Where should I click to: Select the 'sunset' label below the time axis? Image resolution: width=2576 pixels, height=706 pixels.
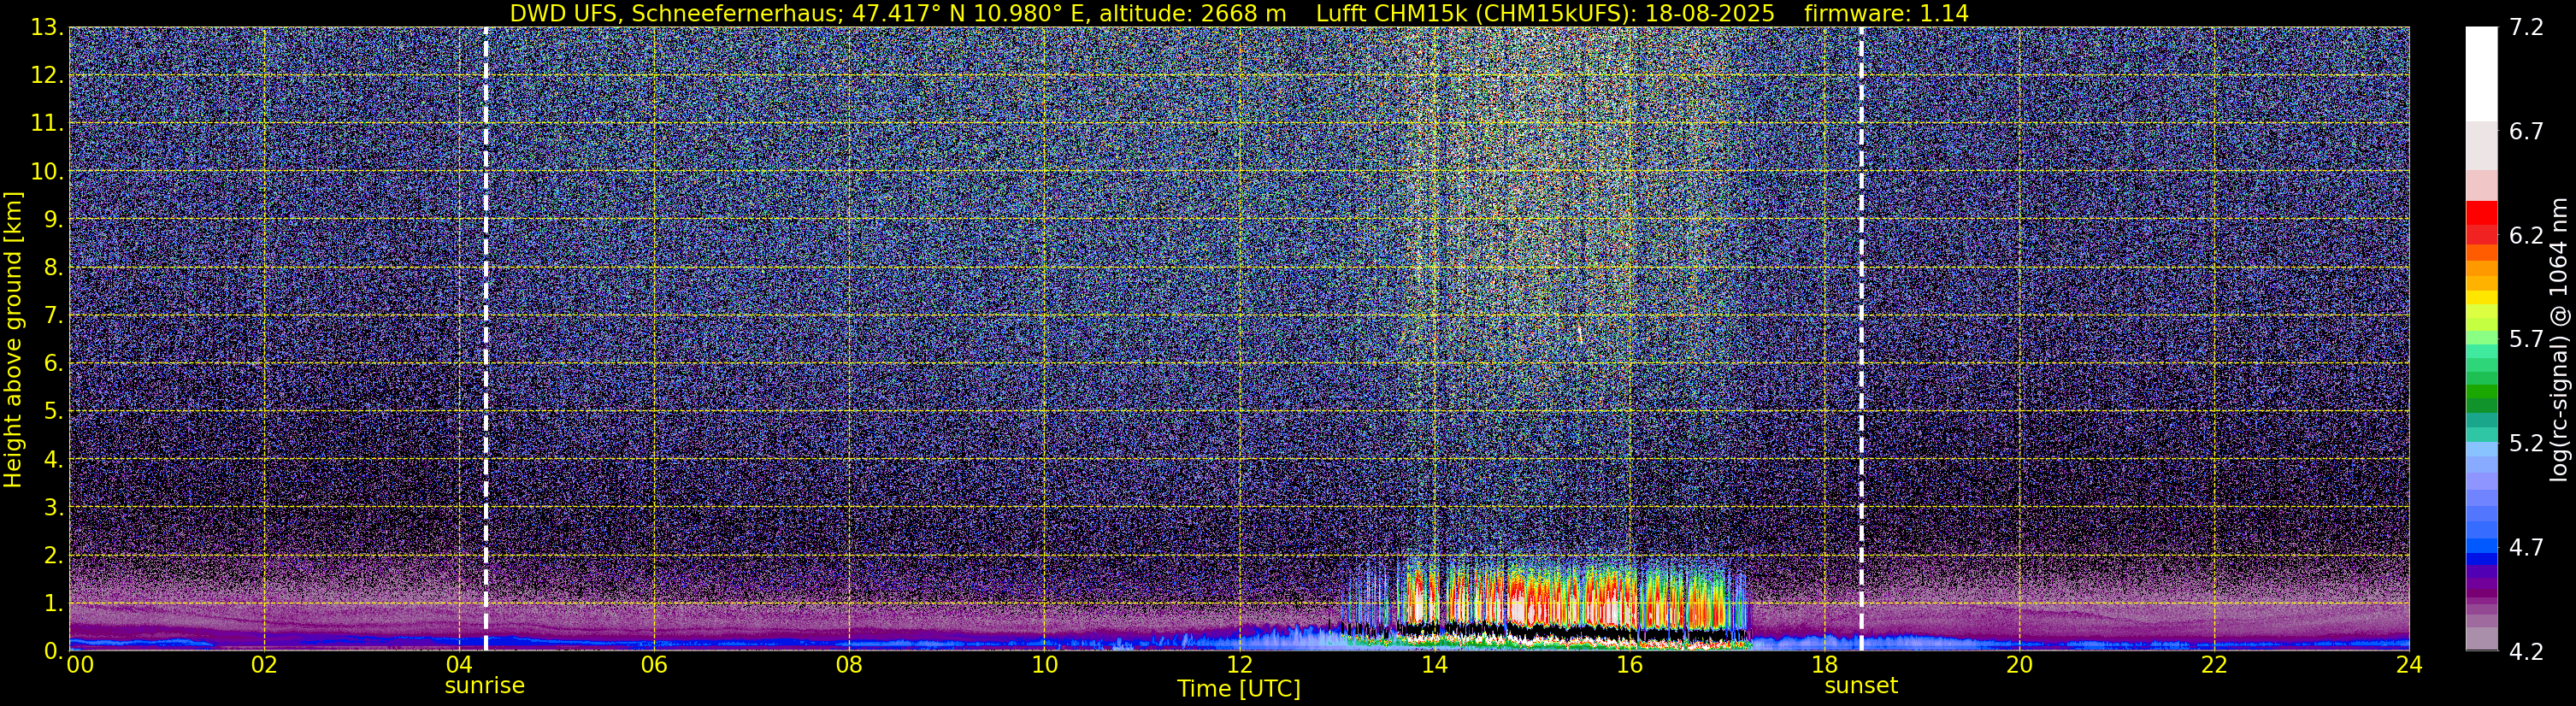coord(1860,686)
